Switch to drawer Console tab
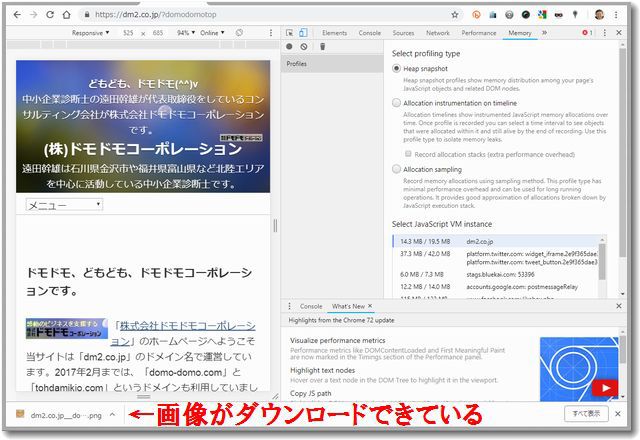Image resolution: width=640 pixels, height=440 pixels. click(311, 306)
